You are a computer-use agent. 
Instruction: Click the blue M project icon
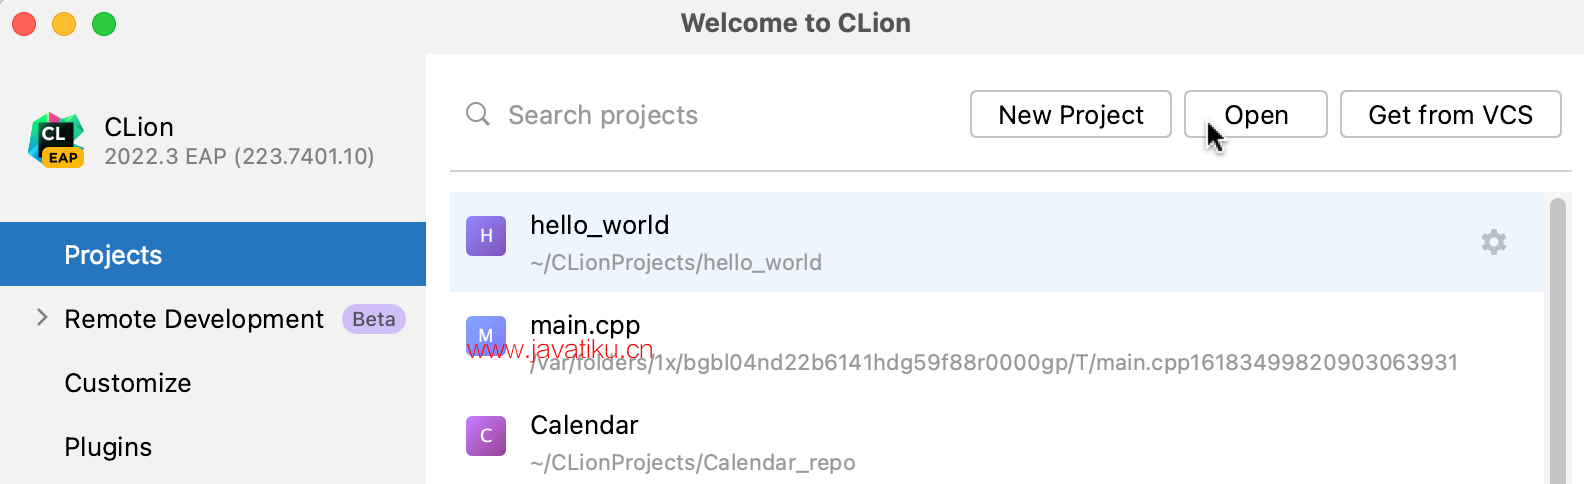[486, 336]
